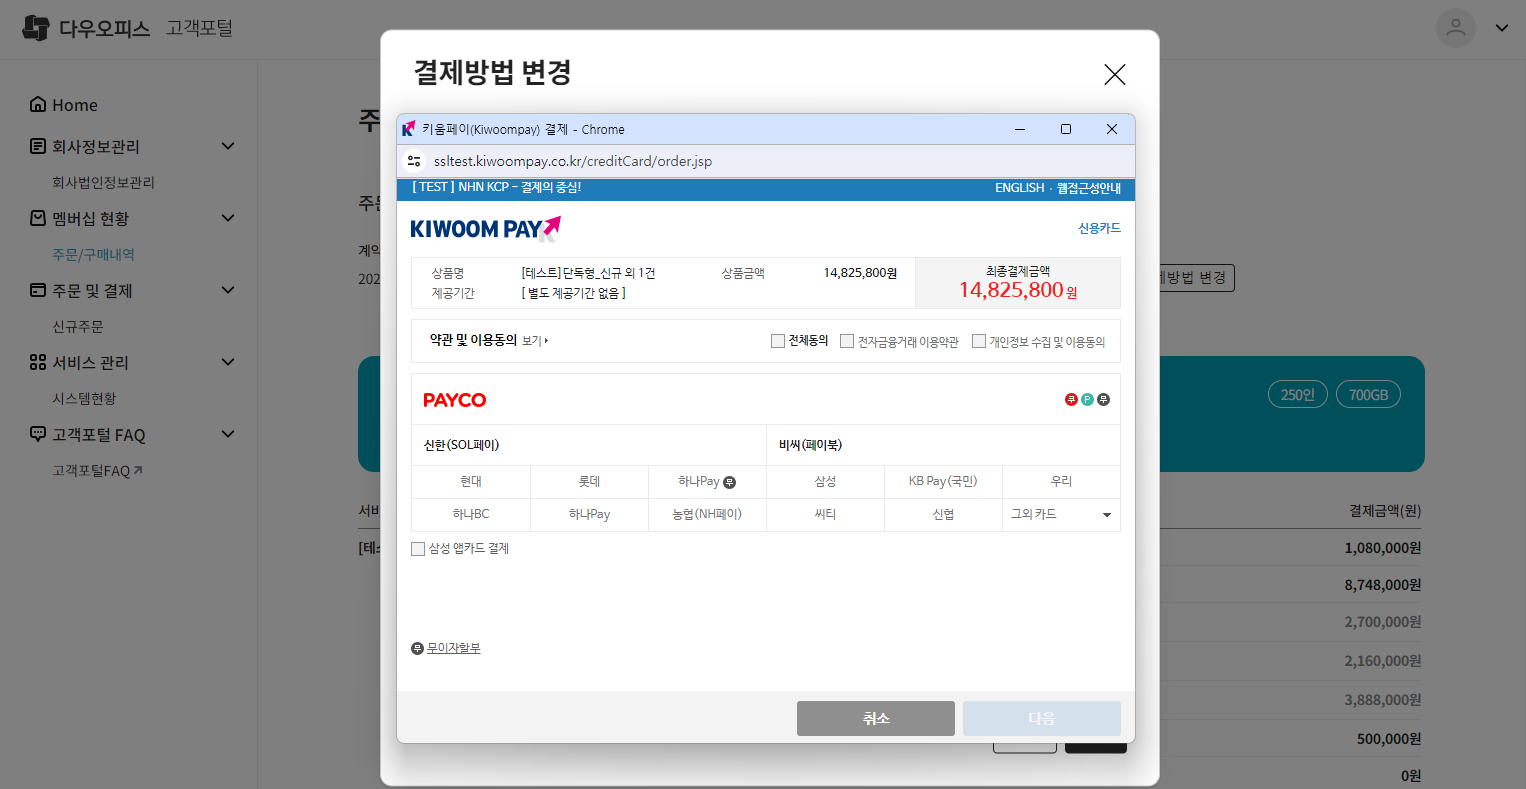Click the 고객포털 FAQ section speech-bubble icon
The width and height of the screenshot is (1526, 789).
38,435
